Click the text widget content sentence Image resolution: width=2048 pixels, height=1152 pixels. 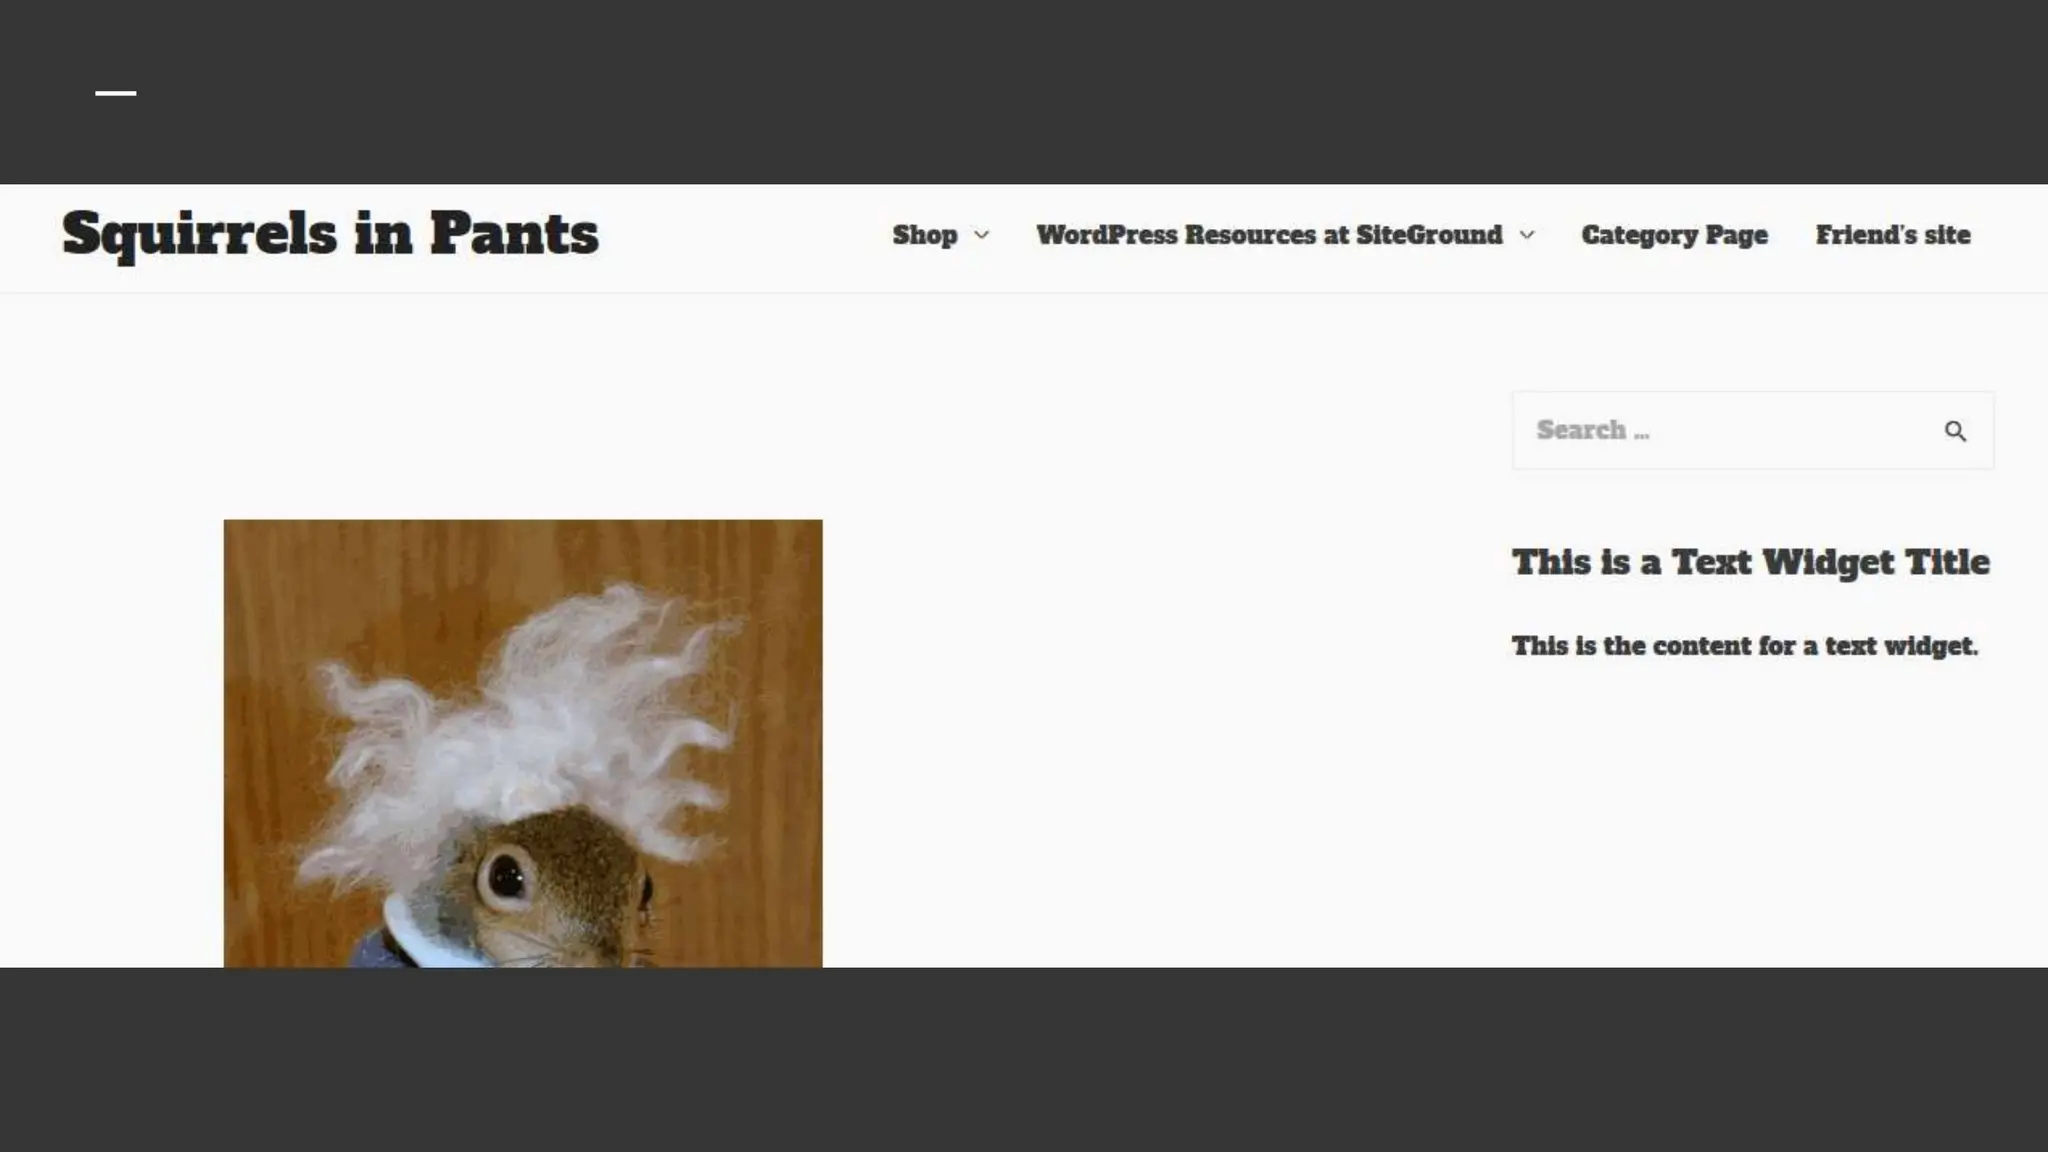click(1745, 646)
